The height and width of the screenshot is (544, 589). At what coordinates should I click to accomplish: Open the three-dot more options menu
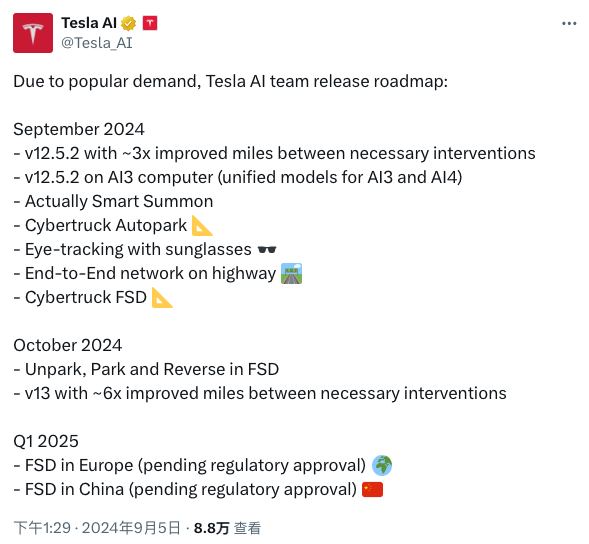[x=569, y=24]
